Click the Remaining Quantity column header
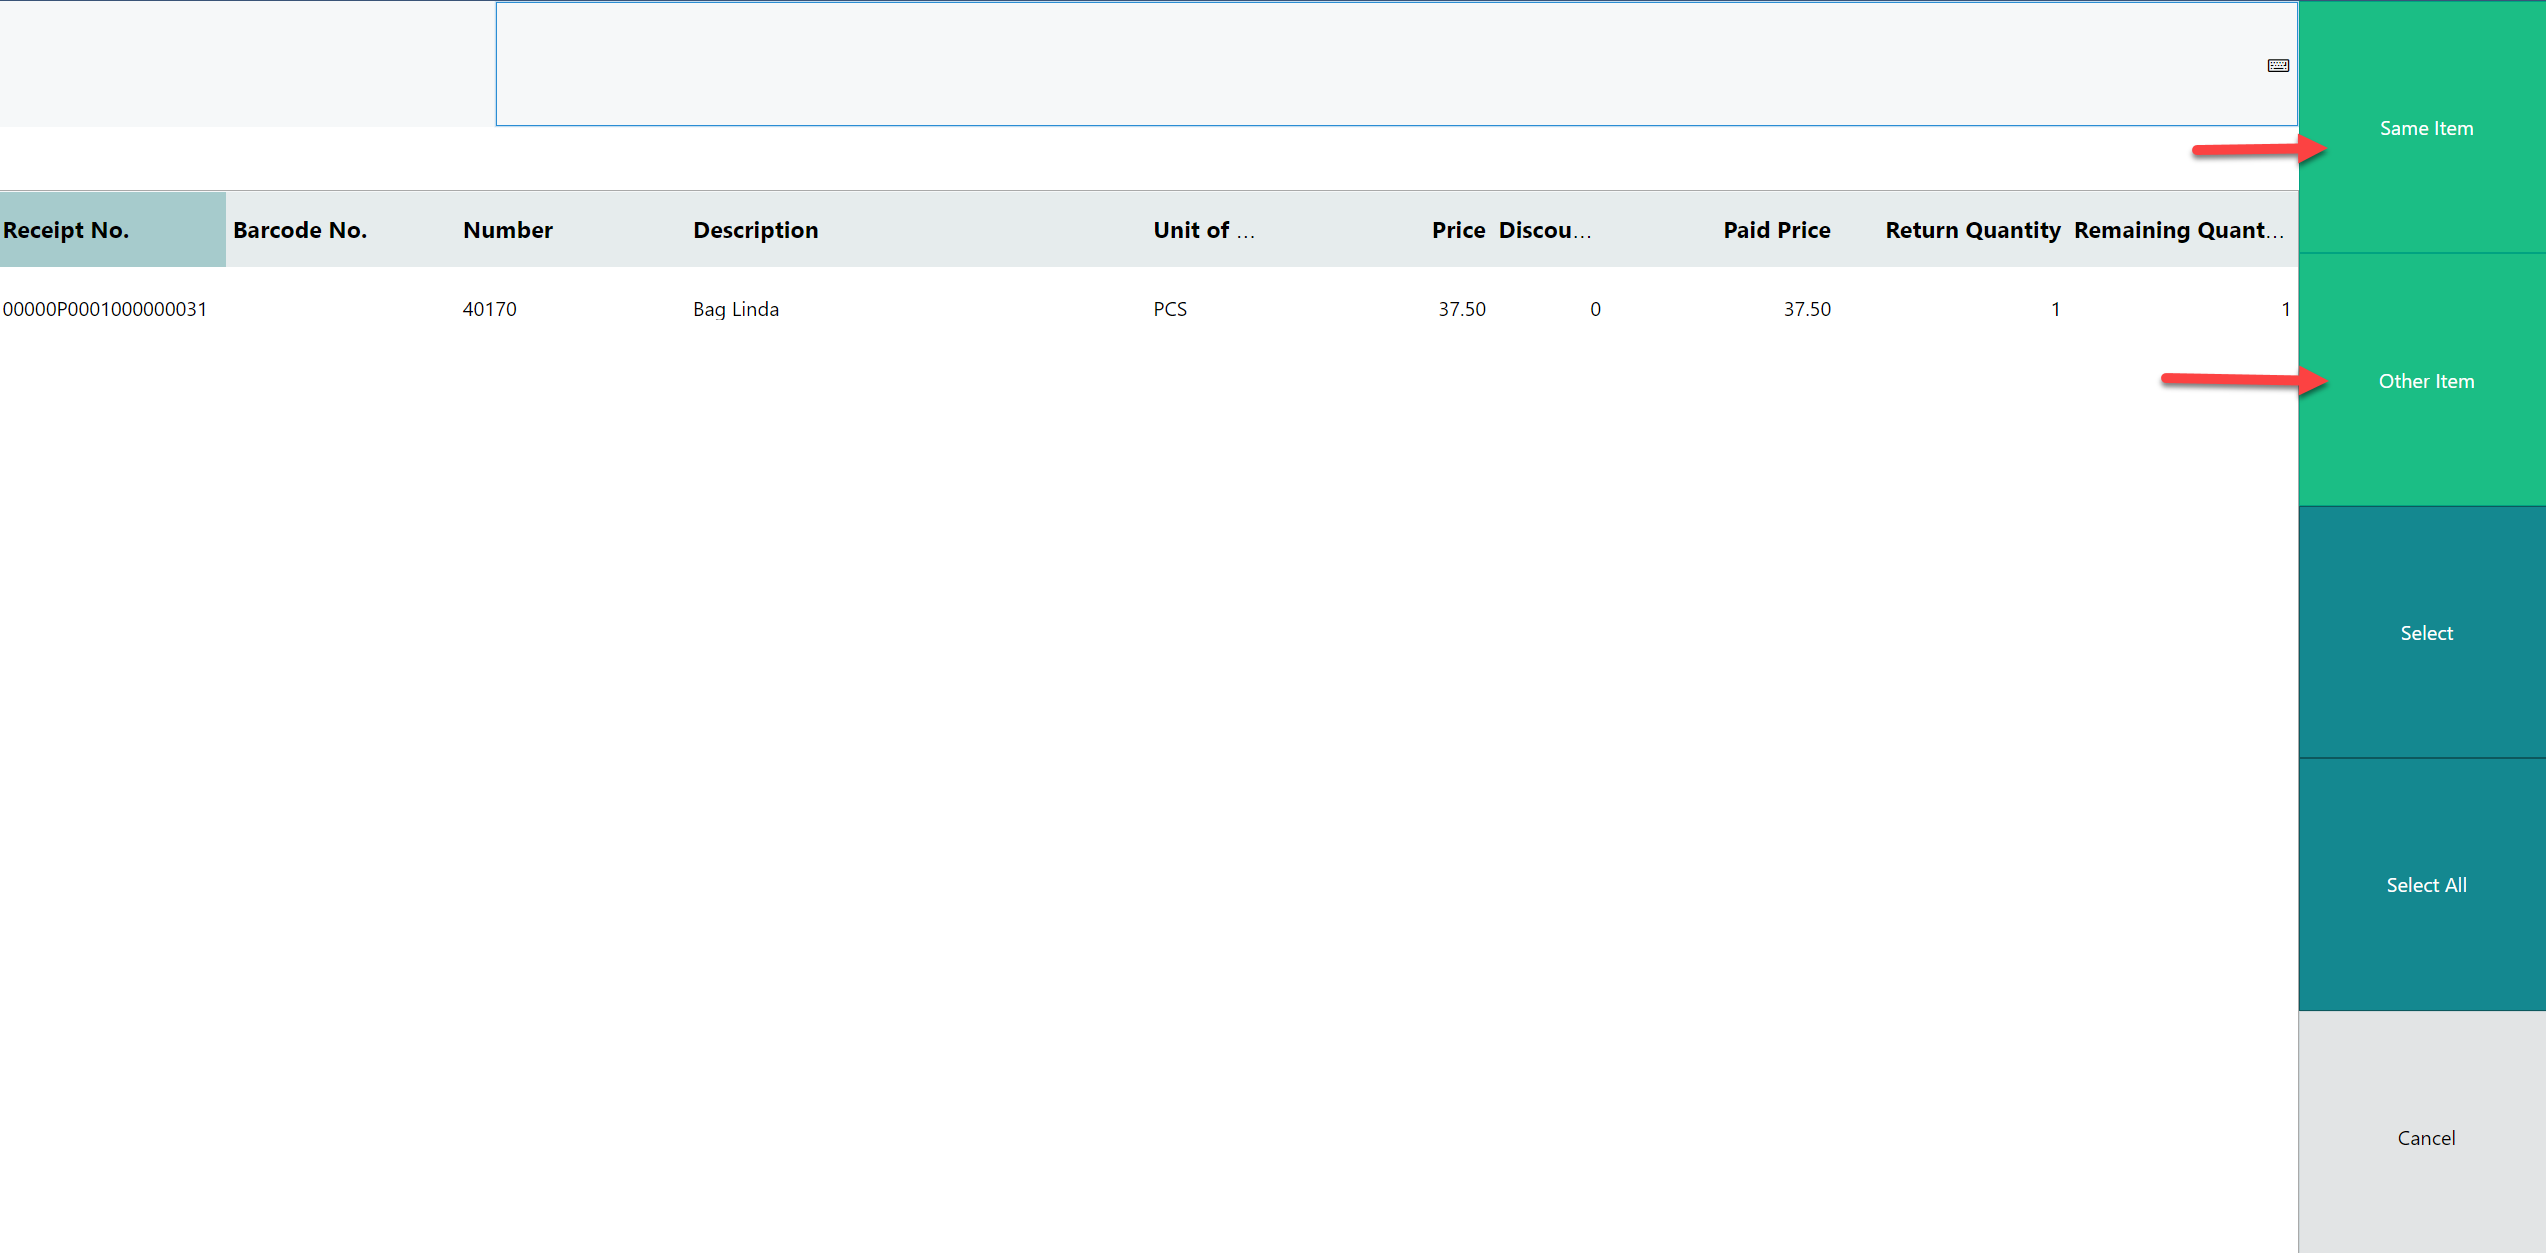 point(2178,230)
